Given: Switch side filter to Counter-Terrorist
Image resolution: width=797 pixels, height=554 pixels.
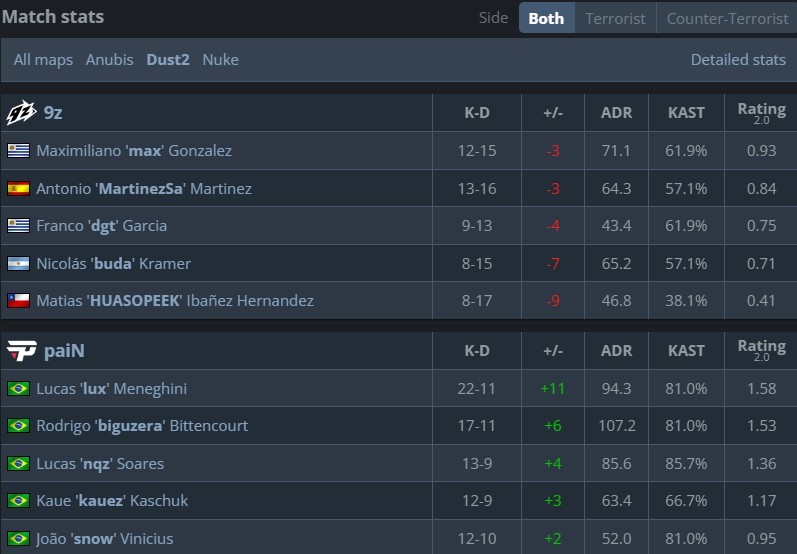Looking at the screenshot, I should 727,18.
